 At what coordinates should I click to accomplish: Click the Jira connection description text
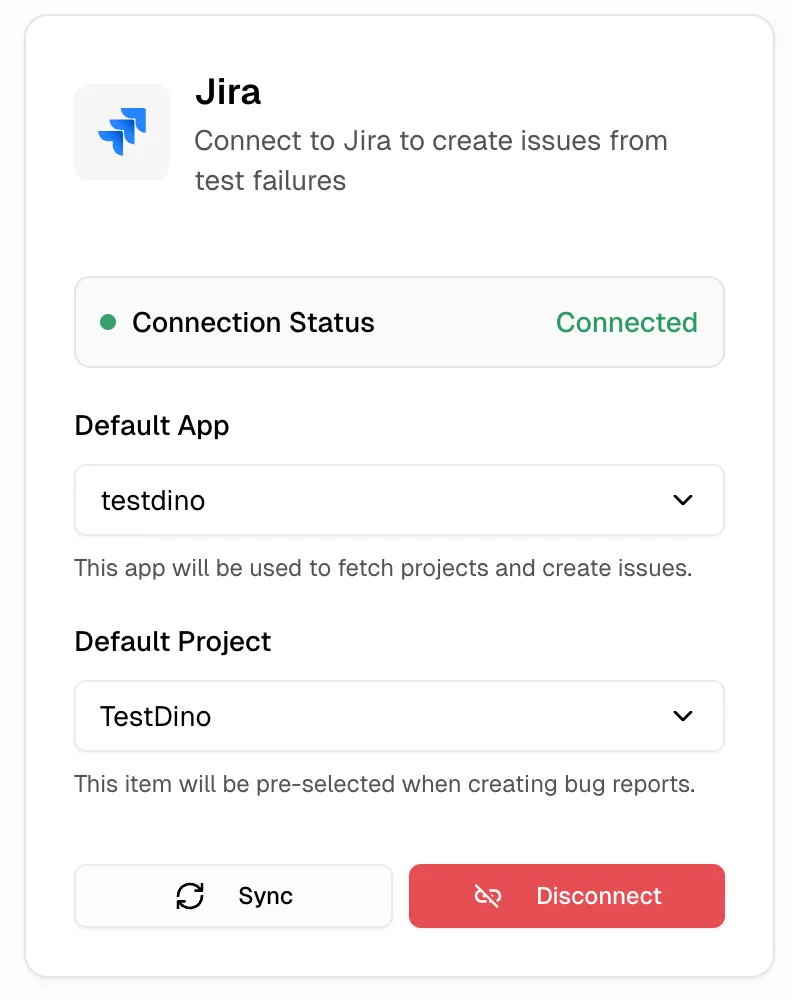pyautogui.click(x=431, y=160)
